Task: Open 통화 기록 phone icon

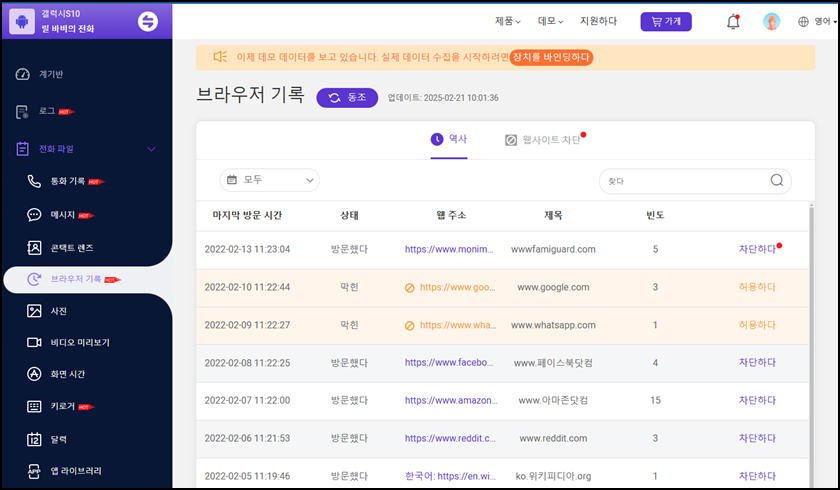Action: click(34, 182)
